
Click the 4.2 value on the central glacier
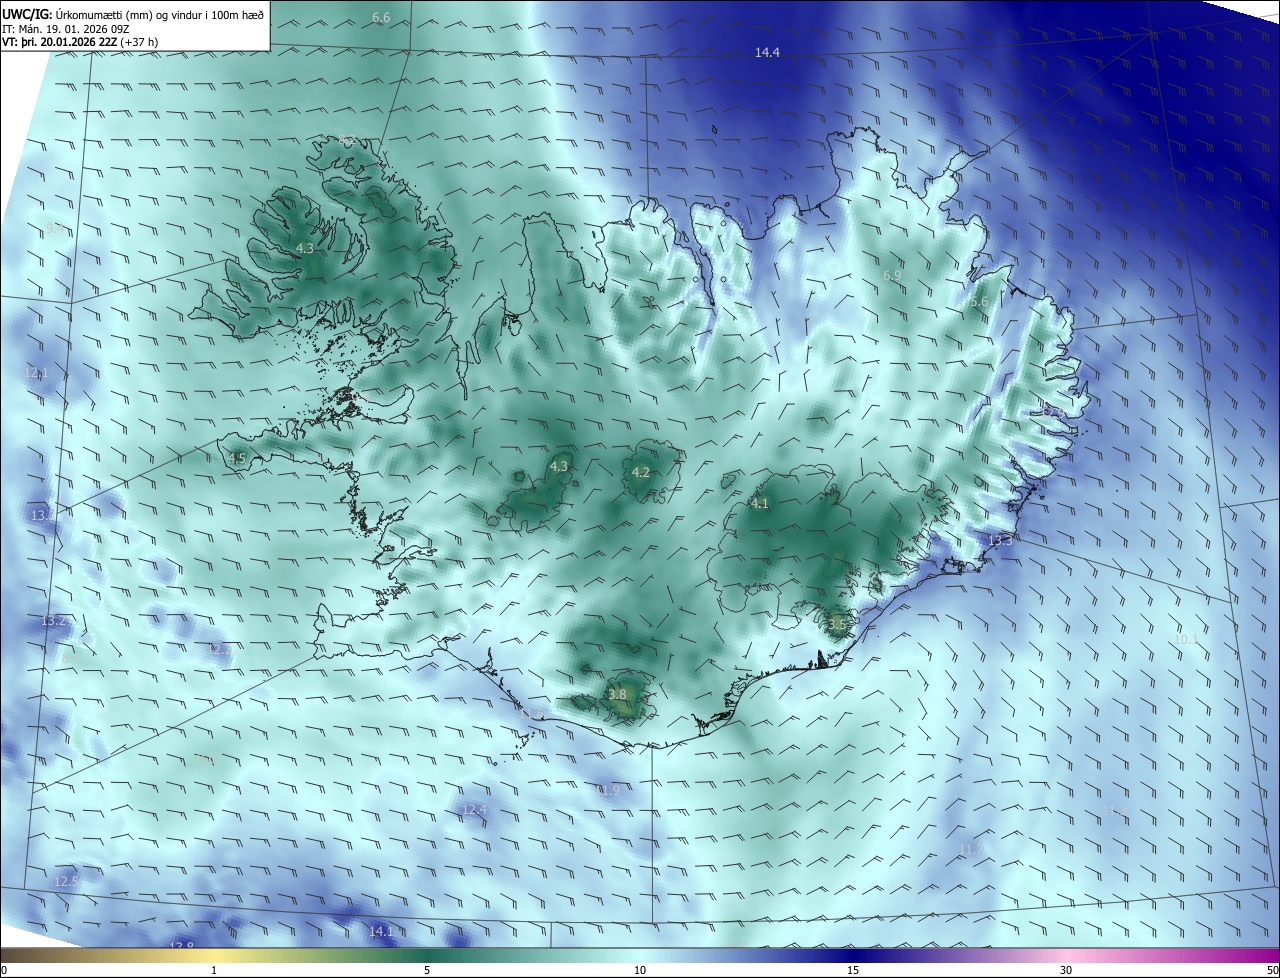pyautogui.click(x=641, y=473)
